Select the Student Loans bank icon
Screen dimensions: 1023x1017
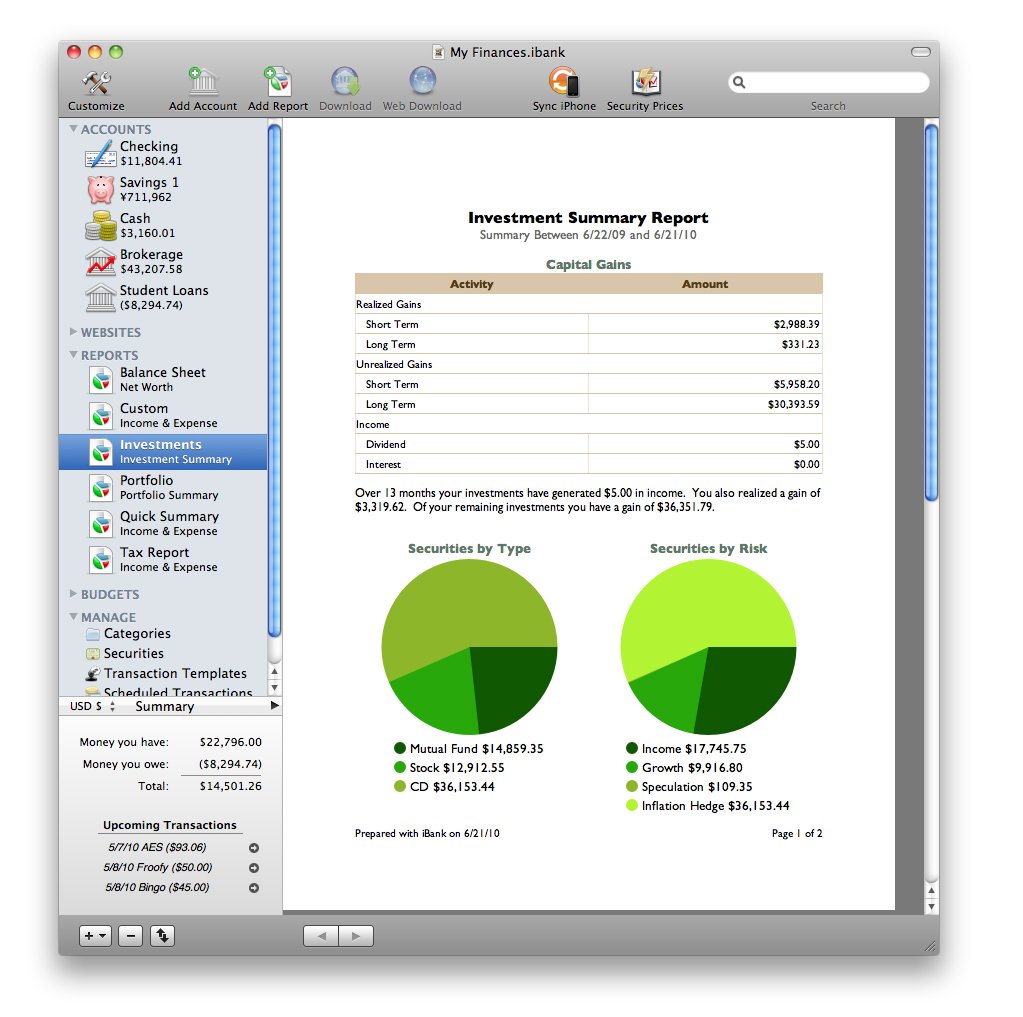tap(100, 297)
